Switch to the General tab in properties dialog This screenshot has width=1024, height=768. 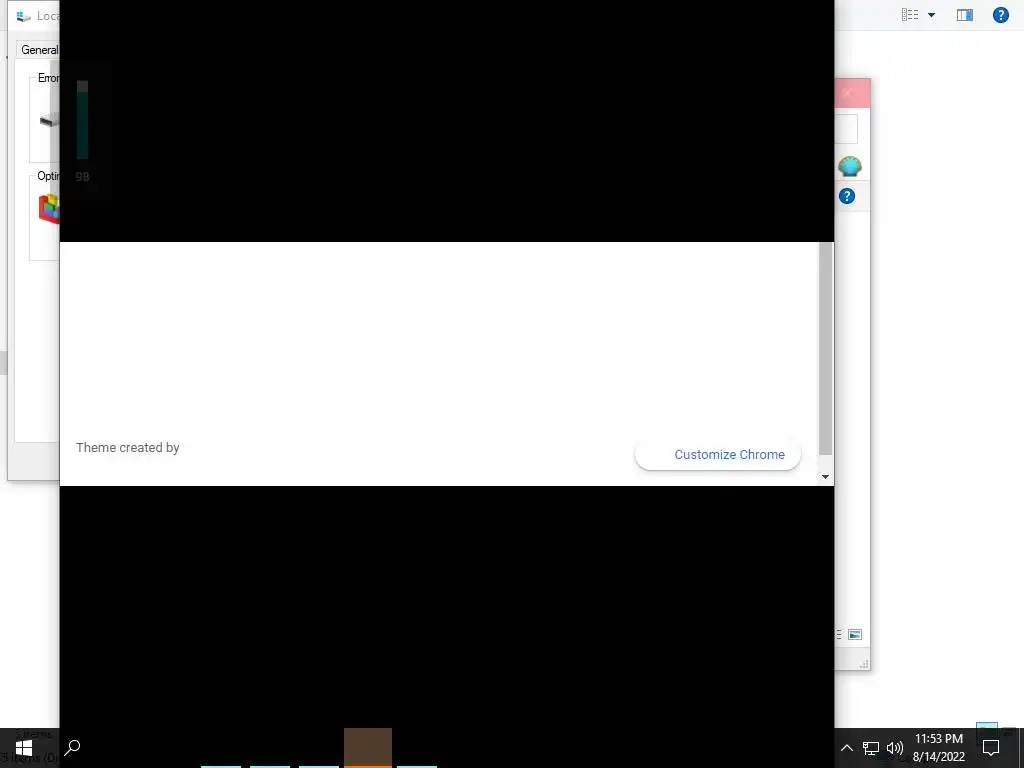pos(39,50)
